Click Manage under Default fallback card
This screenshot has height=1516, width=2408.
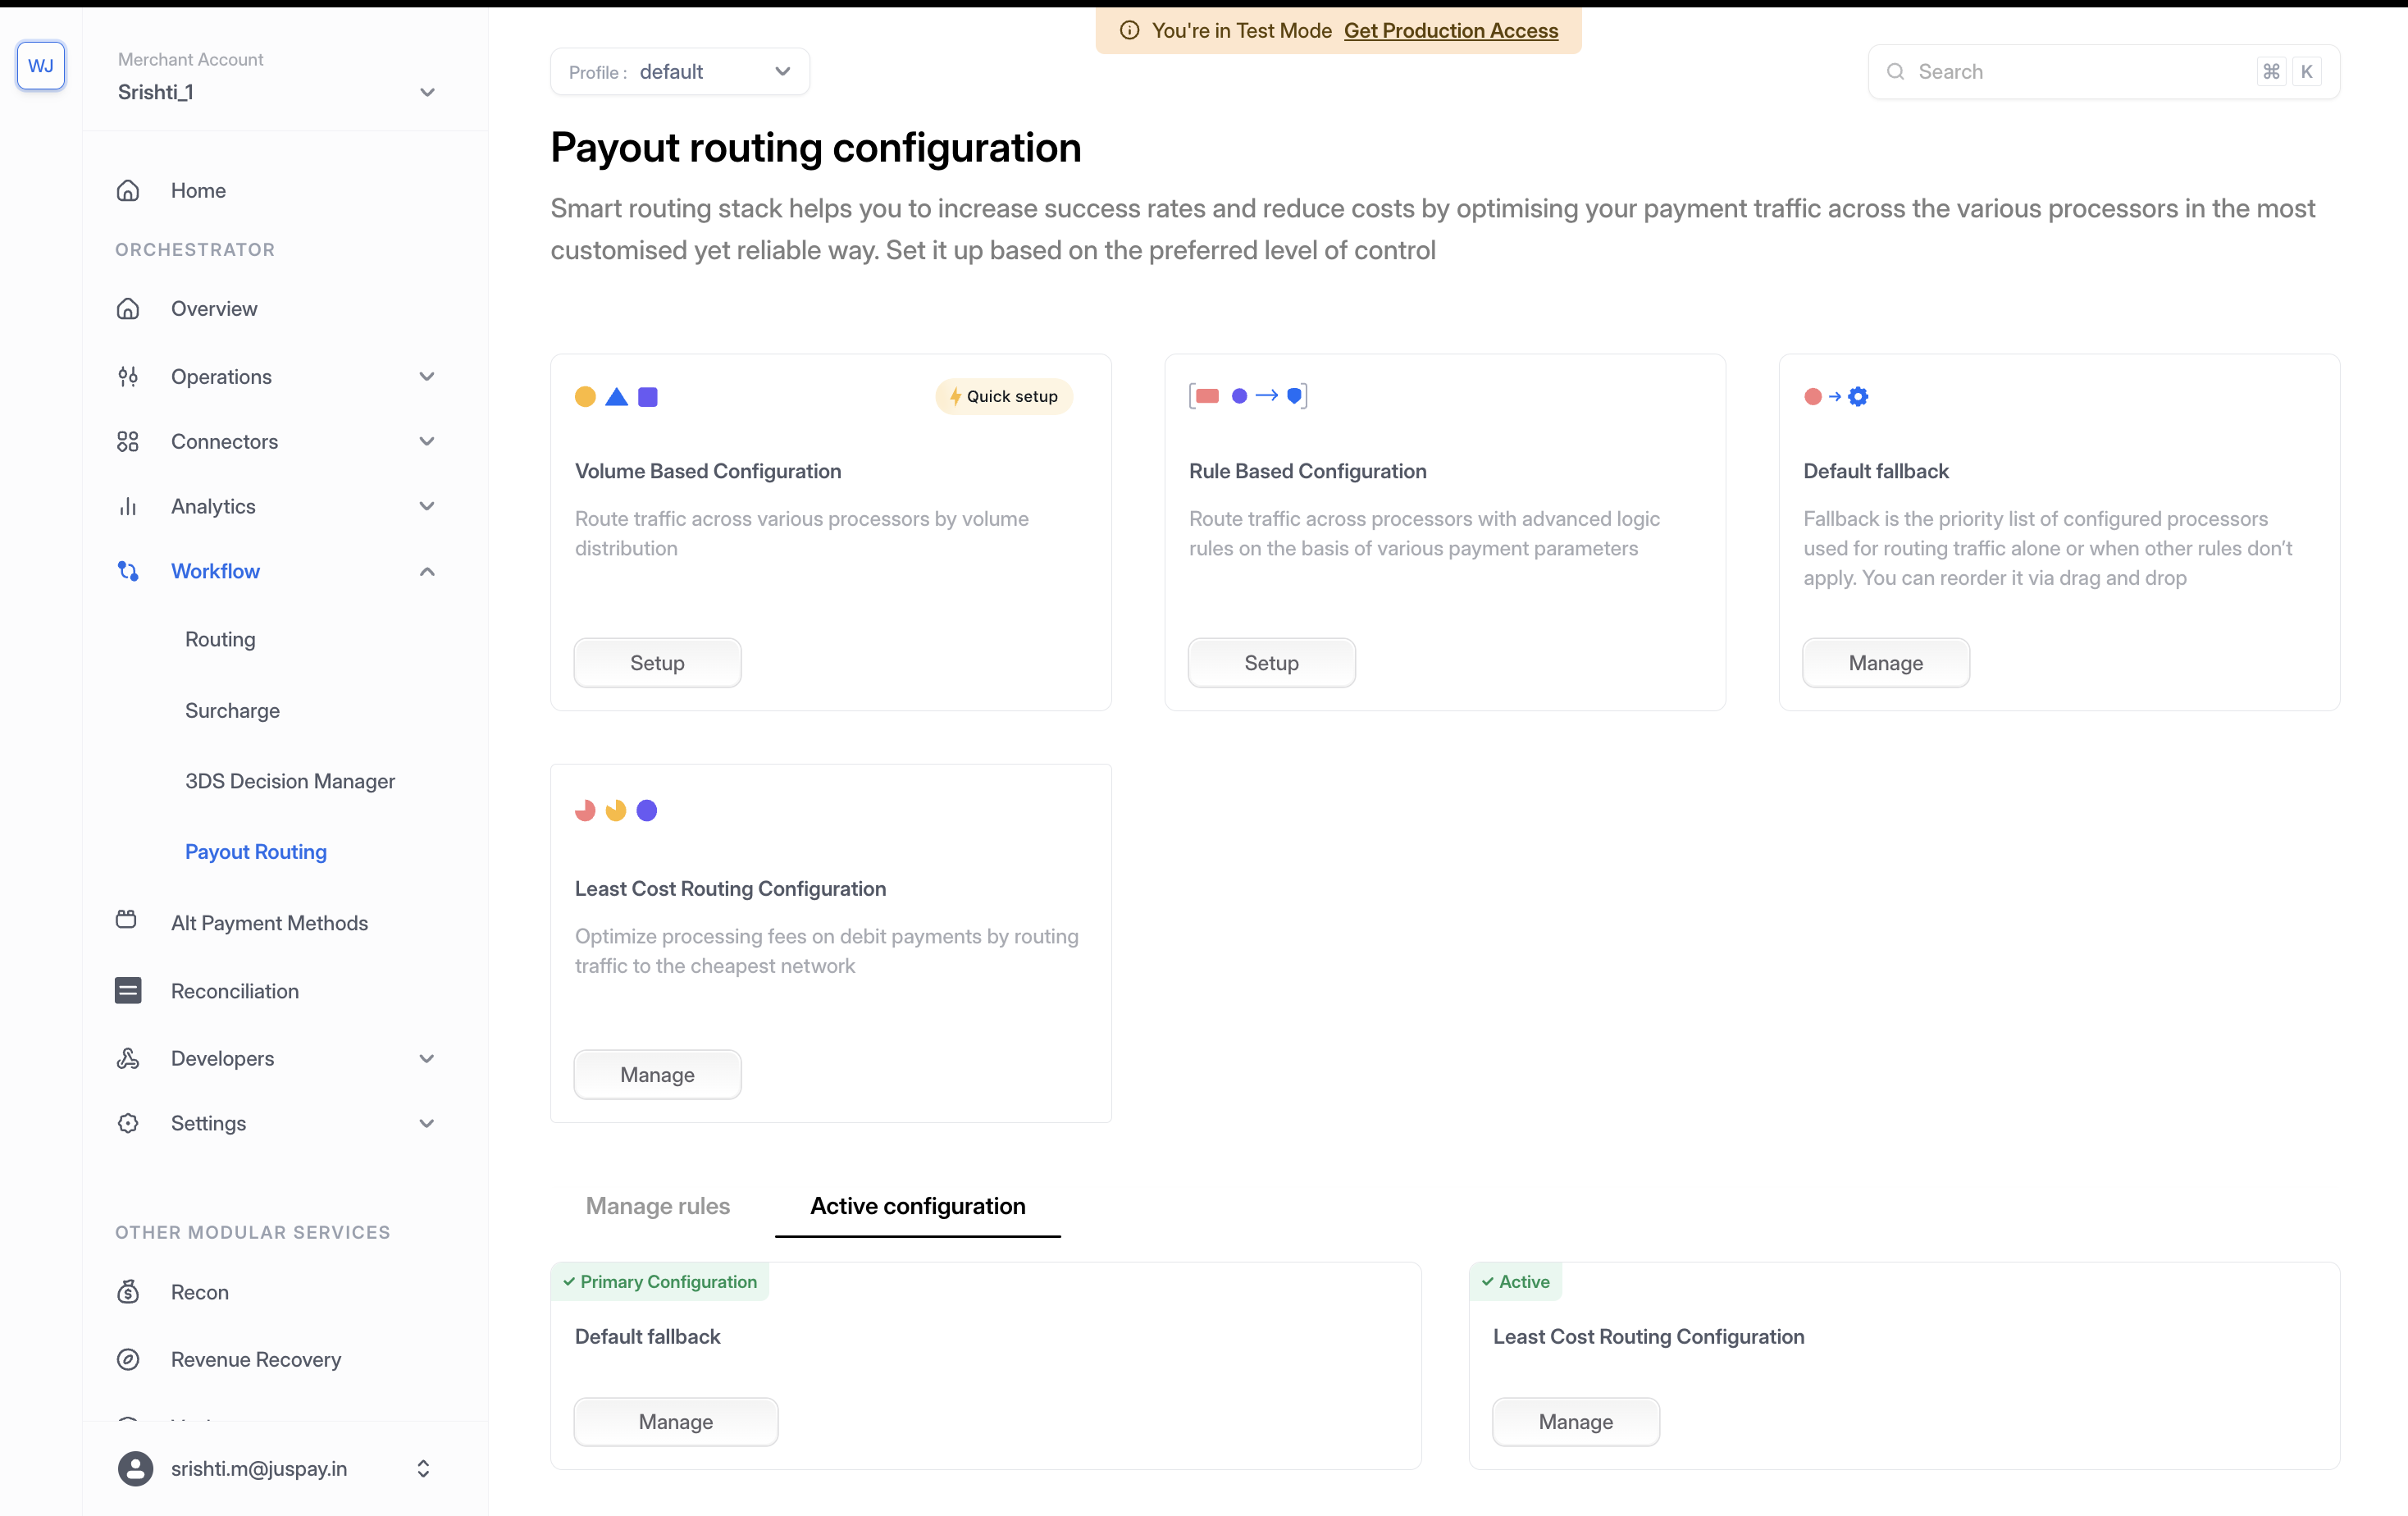(x=1885, y=663)
